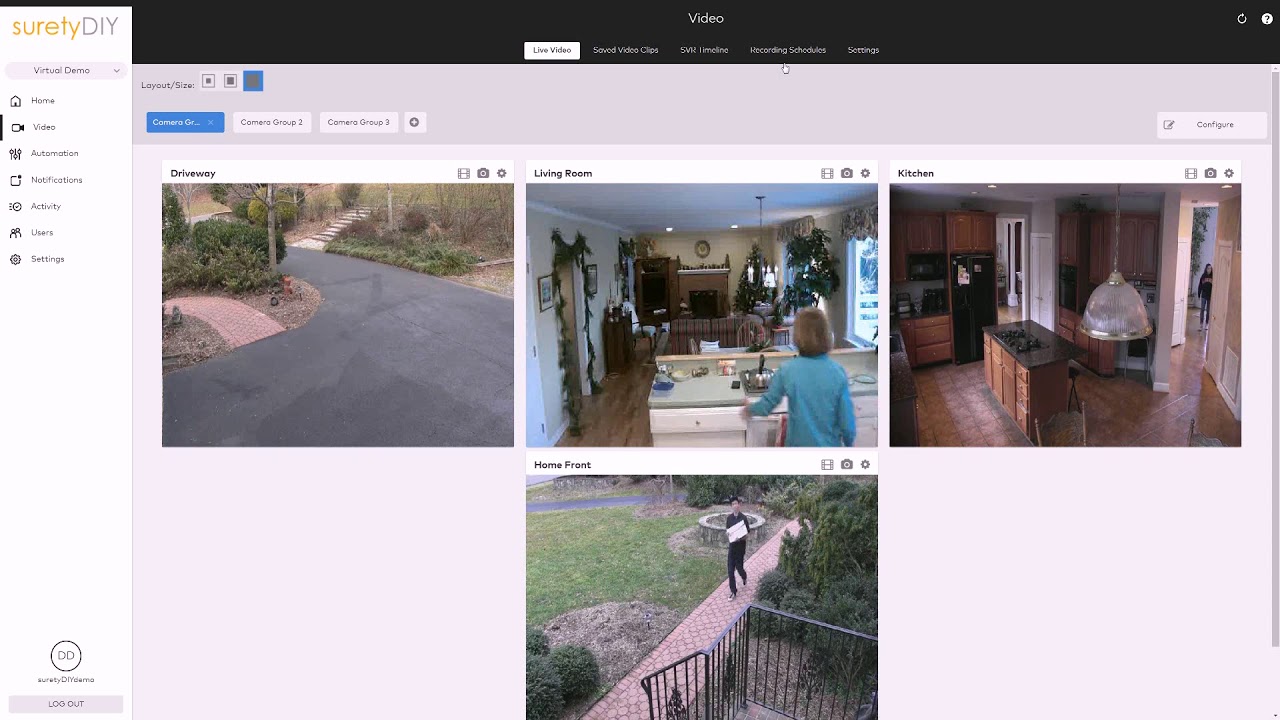Take snapshot of Home Front camera
The image size is (1280, 720).
847,465
